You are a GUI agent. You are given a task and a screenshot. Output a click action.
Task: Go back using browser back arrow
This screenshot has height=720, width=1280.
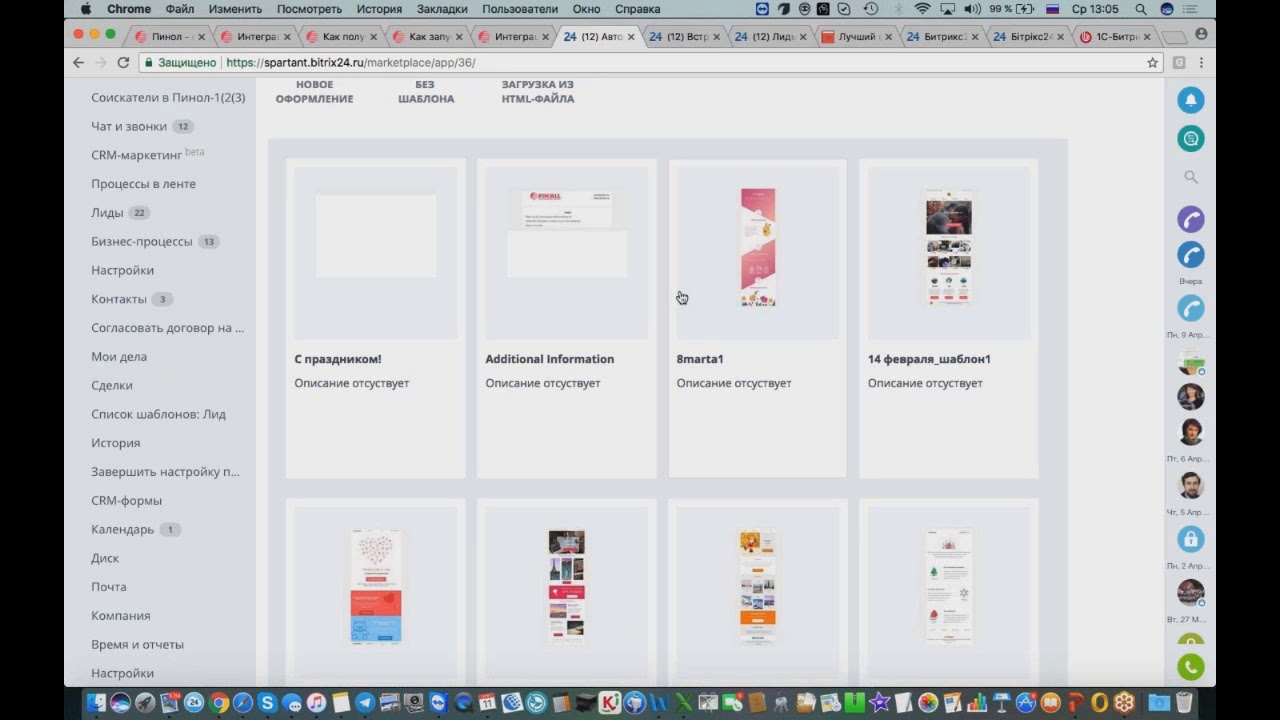pyautogui.click(x=79, y=62)
